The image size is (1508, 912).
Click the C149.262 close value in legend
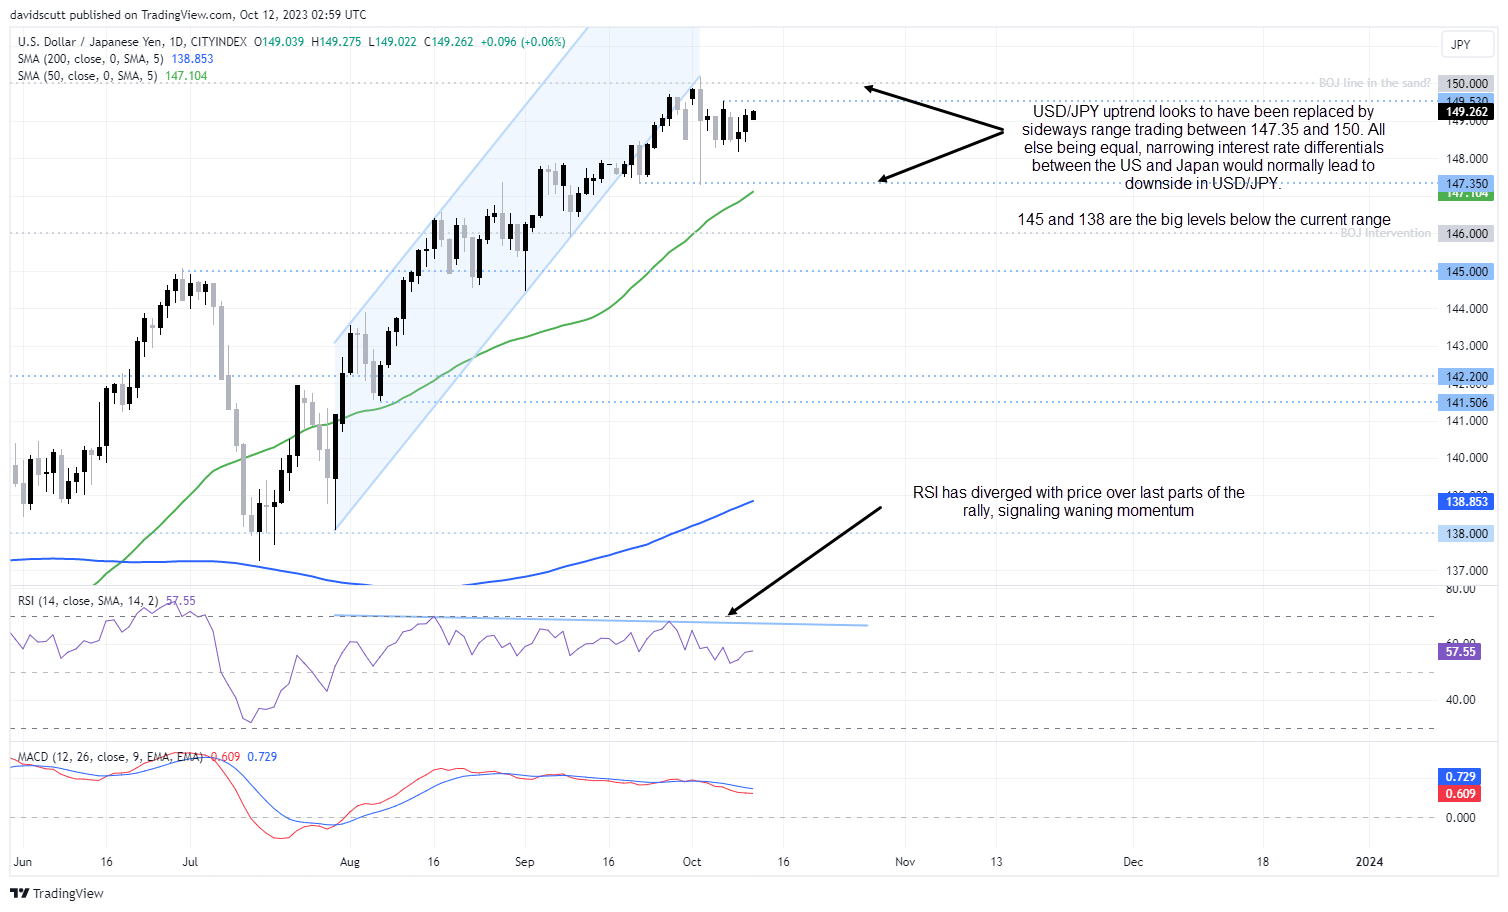coord(448,42)
